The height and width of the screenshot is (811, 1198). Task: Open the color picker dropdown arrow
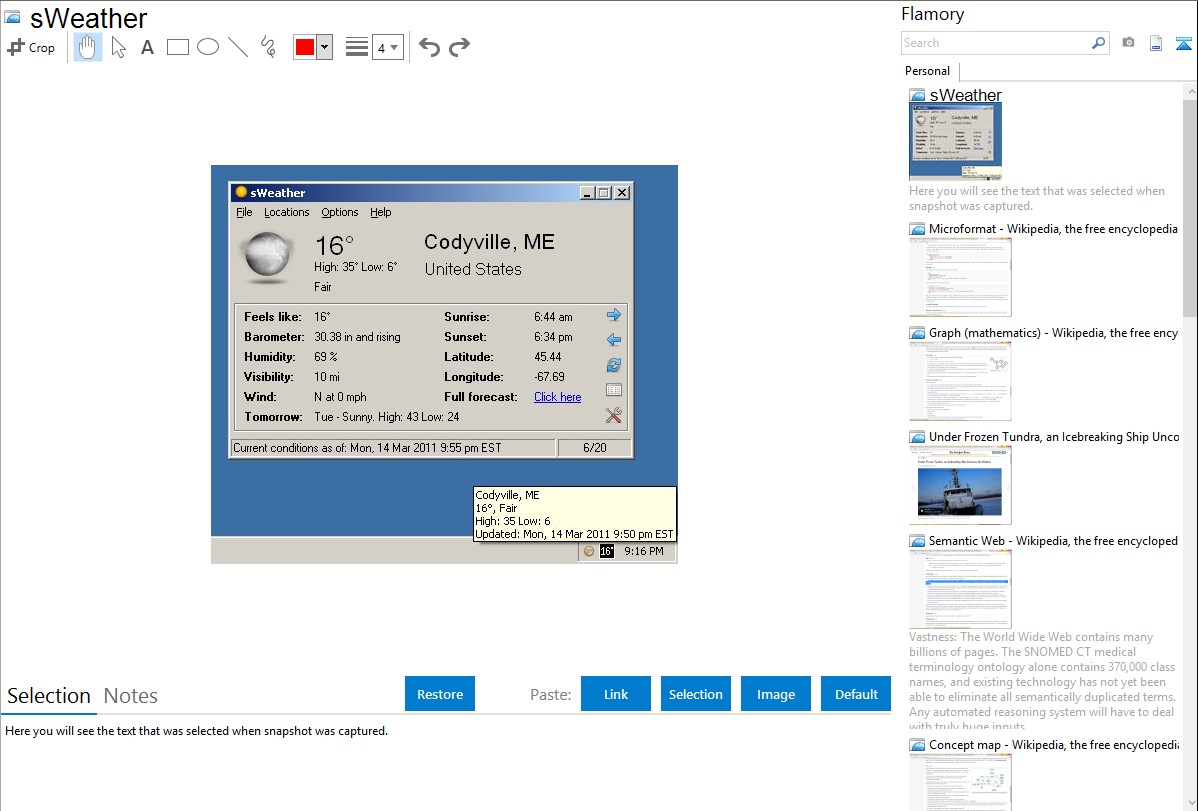tap(325, 47)
